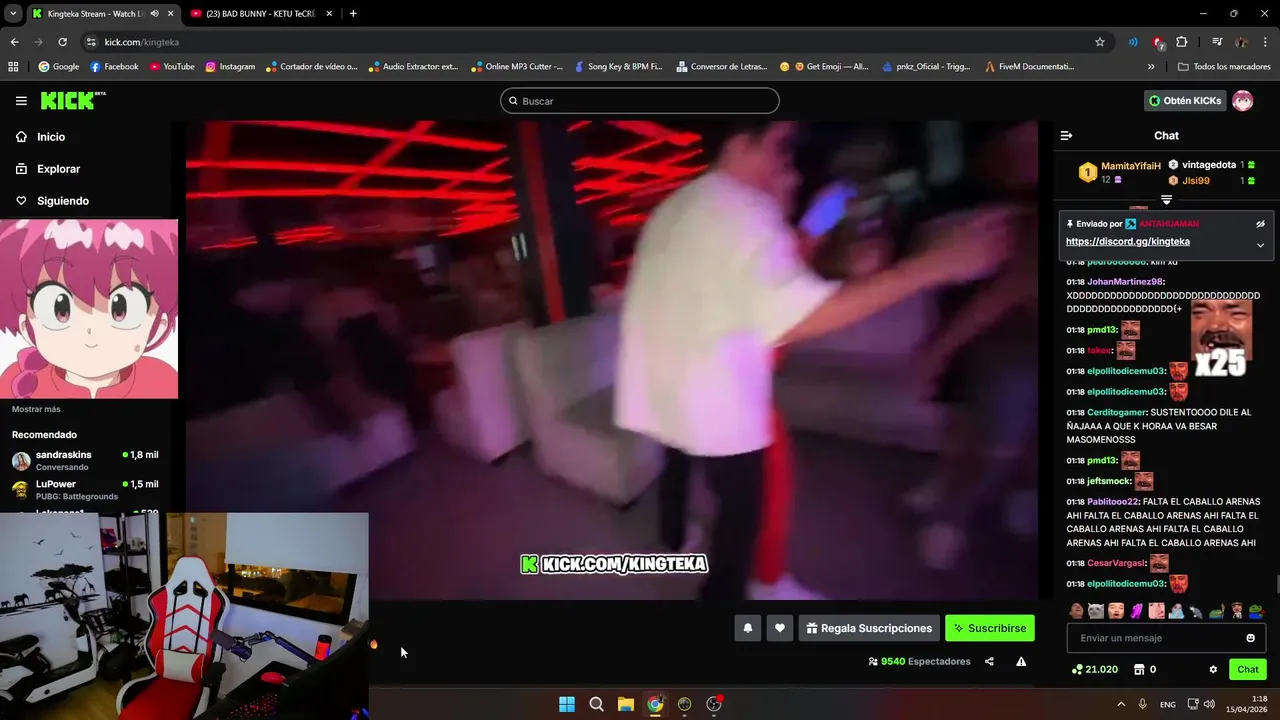
Task: Open File Explorer from taskbar
Action: pyautogui.click(x=626, y=704)
